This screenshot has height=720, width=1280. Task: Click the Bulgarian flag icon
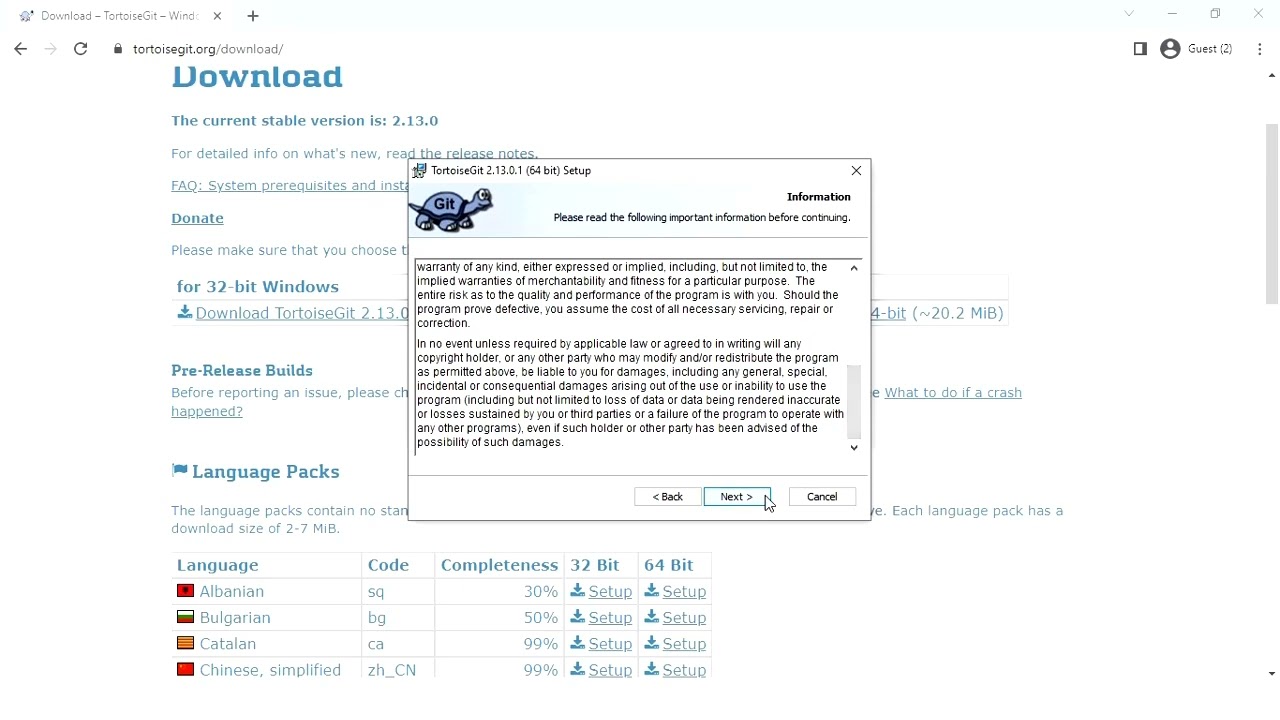(x=185, y=617)
